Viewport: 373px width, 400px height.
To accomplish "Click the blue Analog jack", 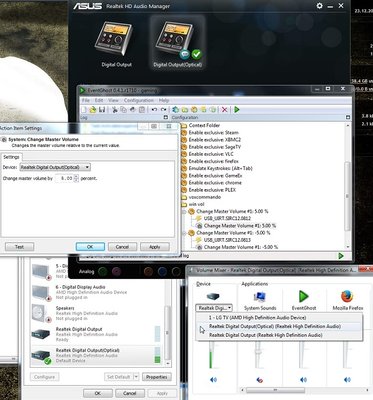I will [162, 271].
